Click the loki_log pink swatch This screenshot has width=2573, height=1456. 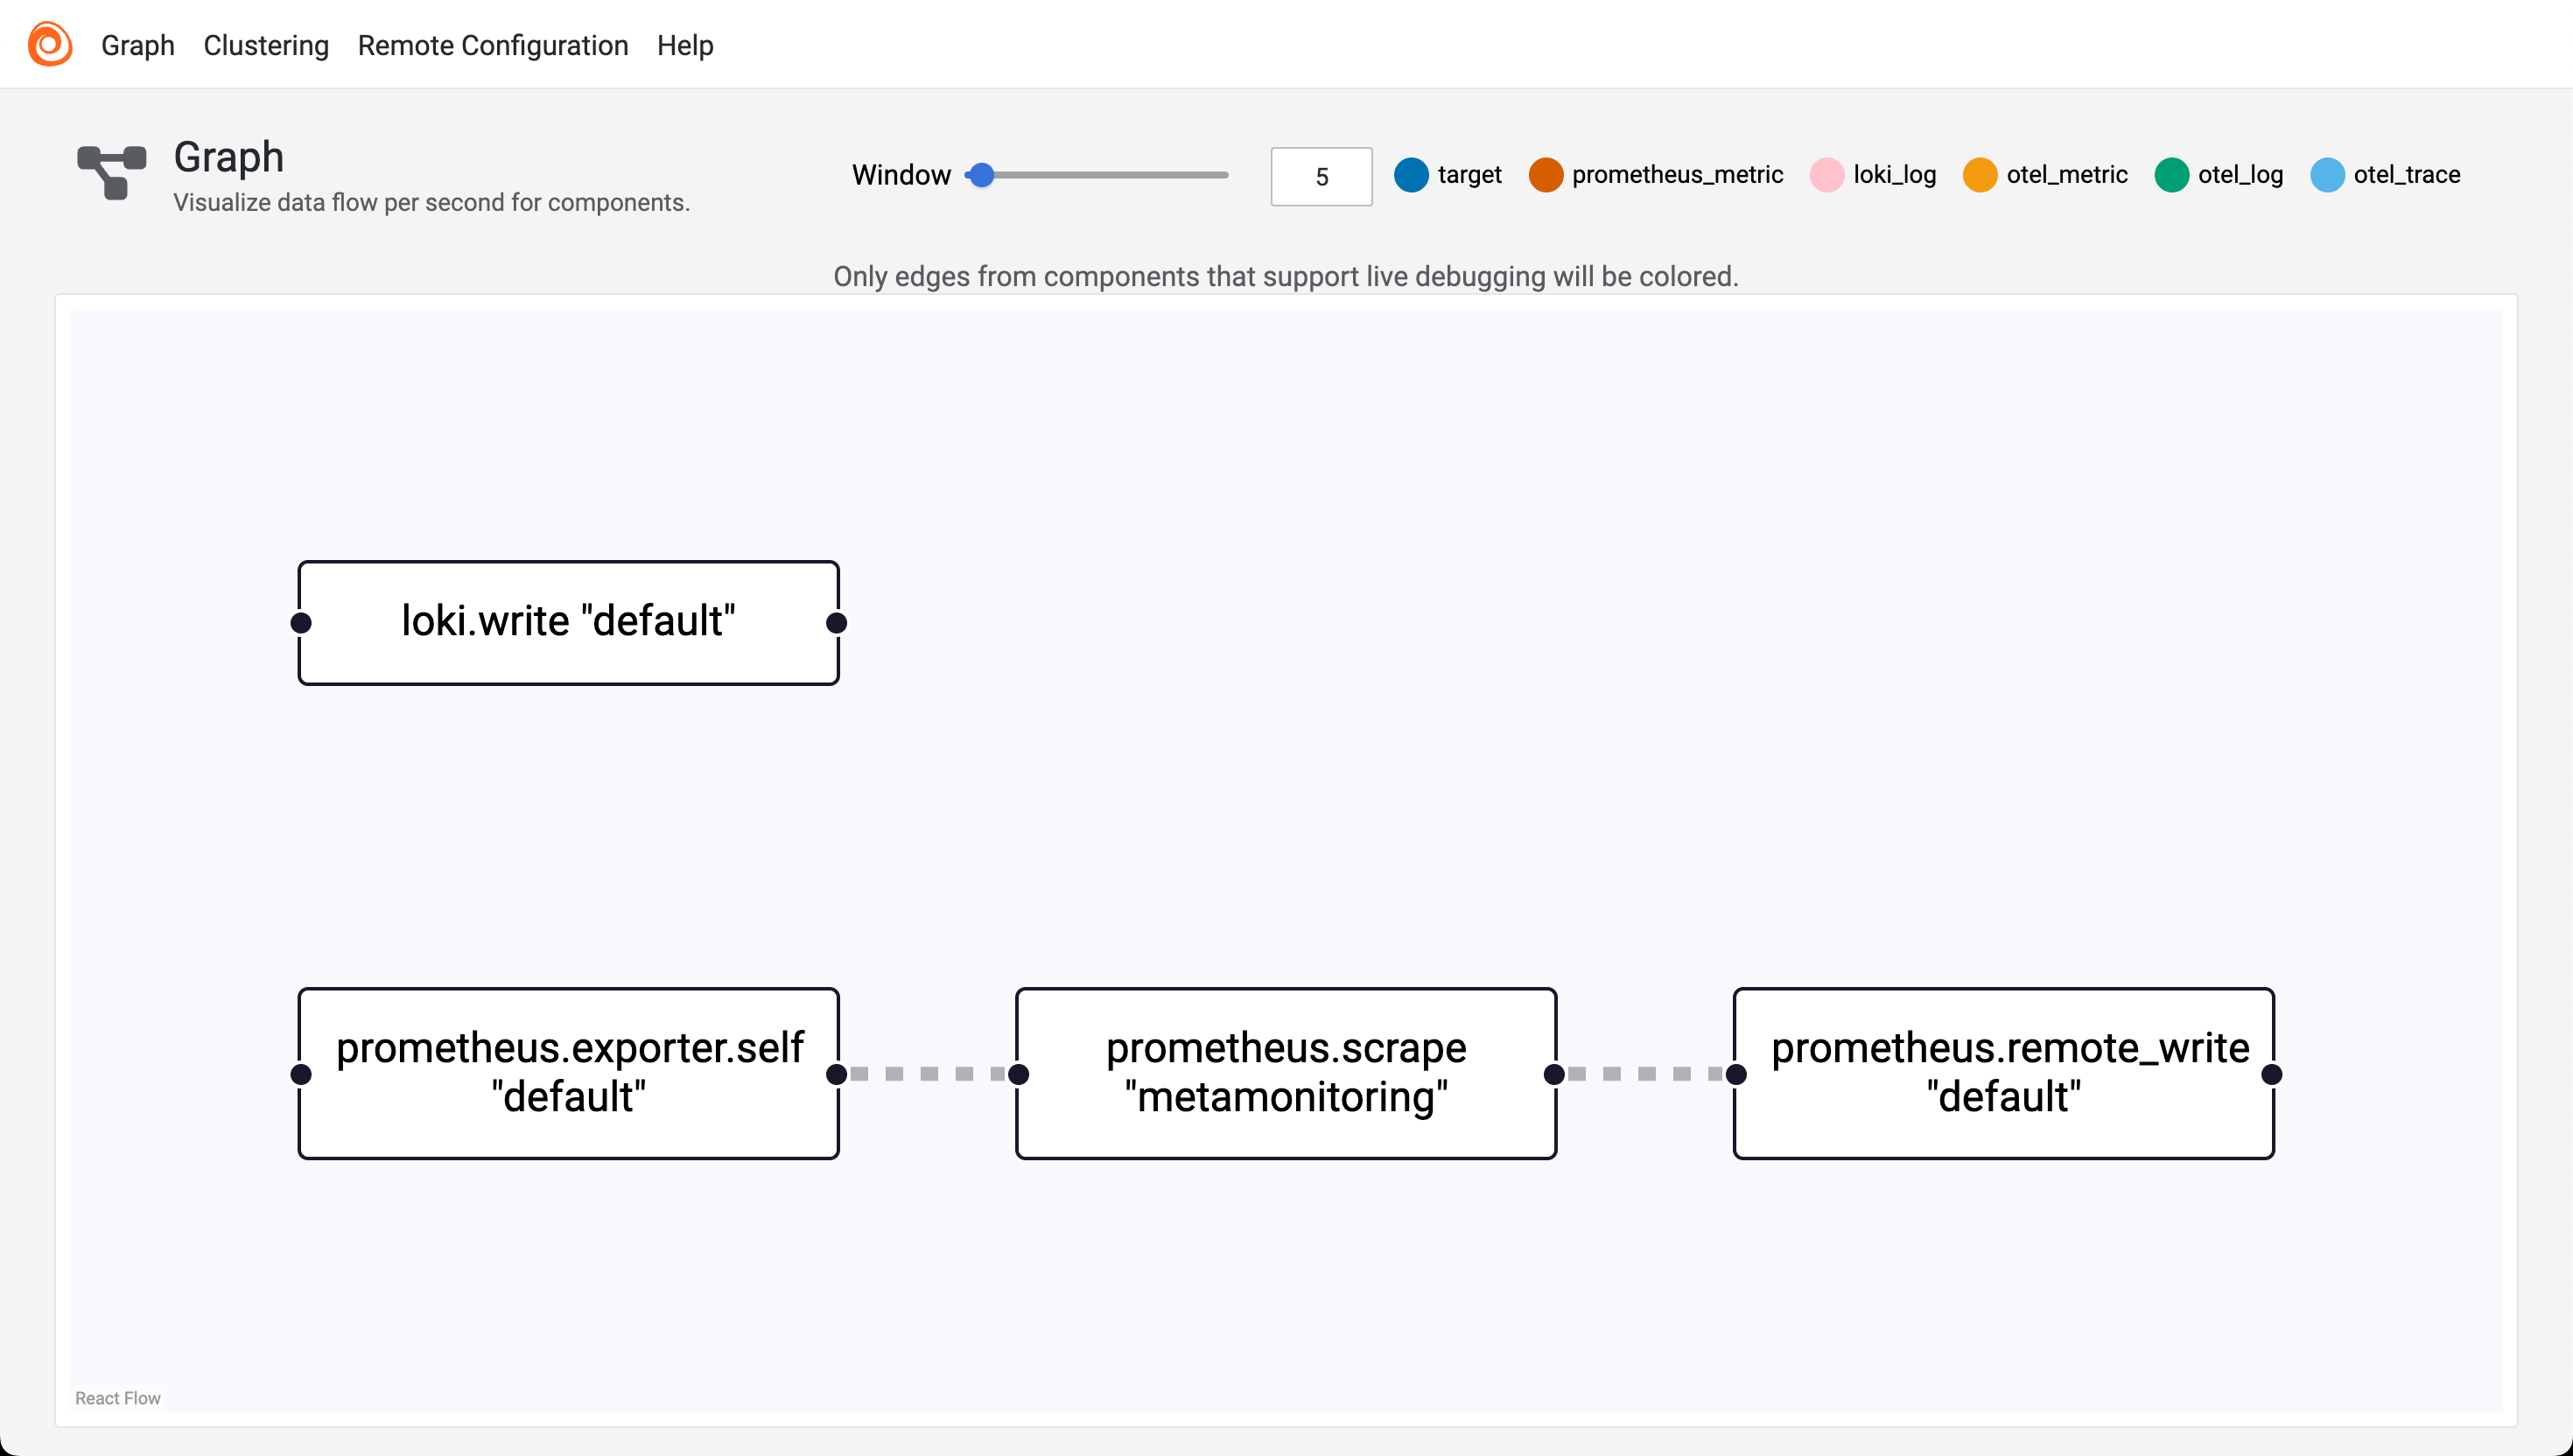pyautogui.click(x=1827, y=175)
